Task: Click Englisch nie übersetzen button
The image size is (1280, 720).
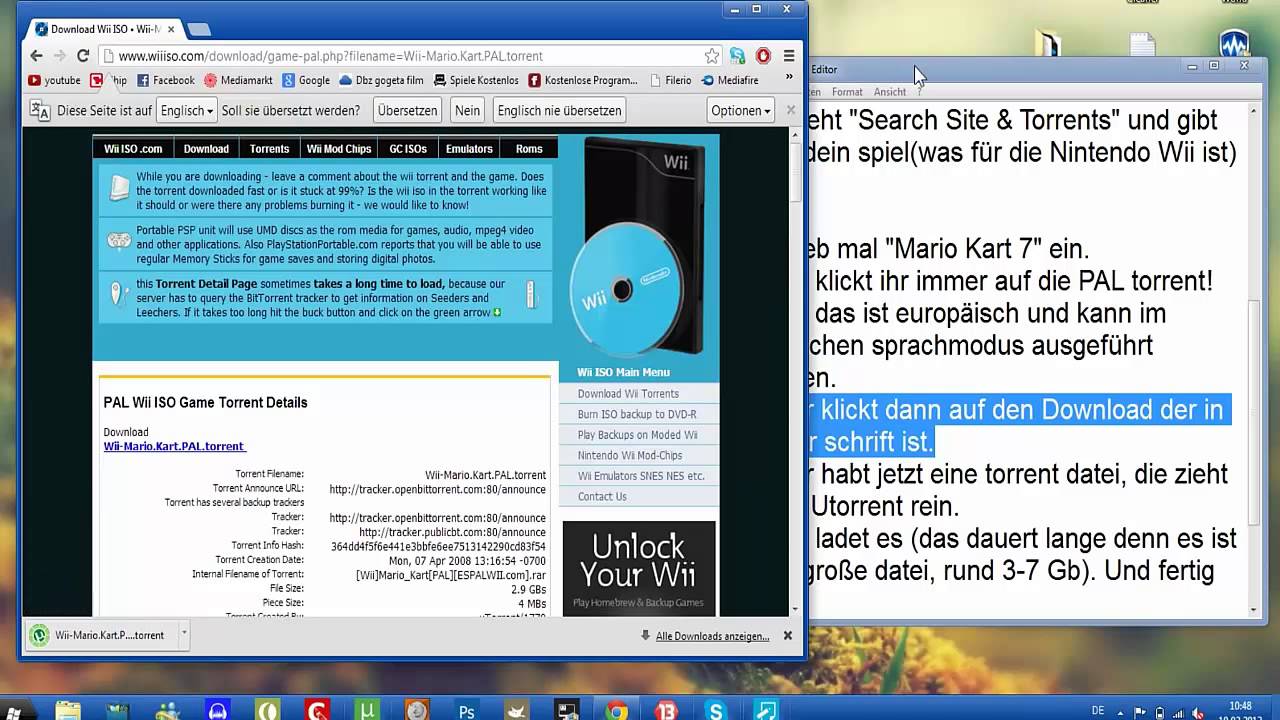Action: (559, 110)
